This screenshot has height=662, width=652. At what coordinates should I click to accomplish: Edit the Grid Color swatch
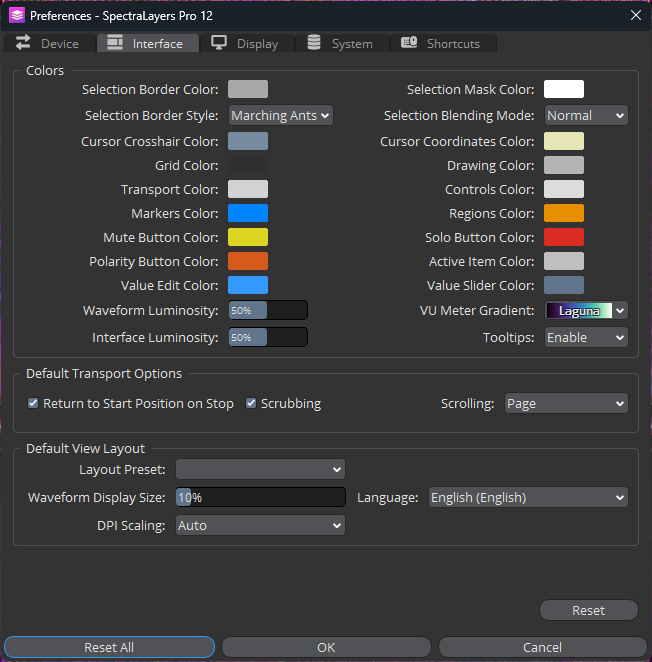(248, 165)
